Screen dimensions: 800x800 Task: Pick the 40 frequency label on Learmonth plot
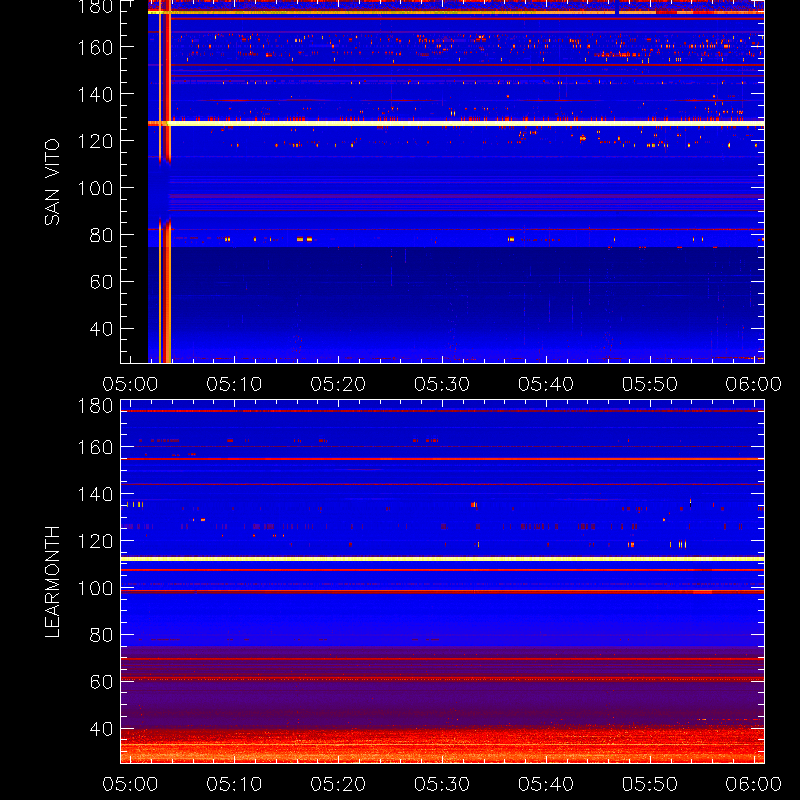(101, 729)
